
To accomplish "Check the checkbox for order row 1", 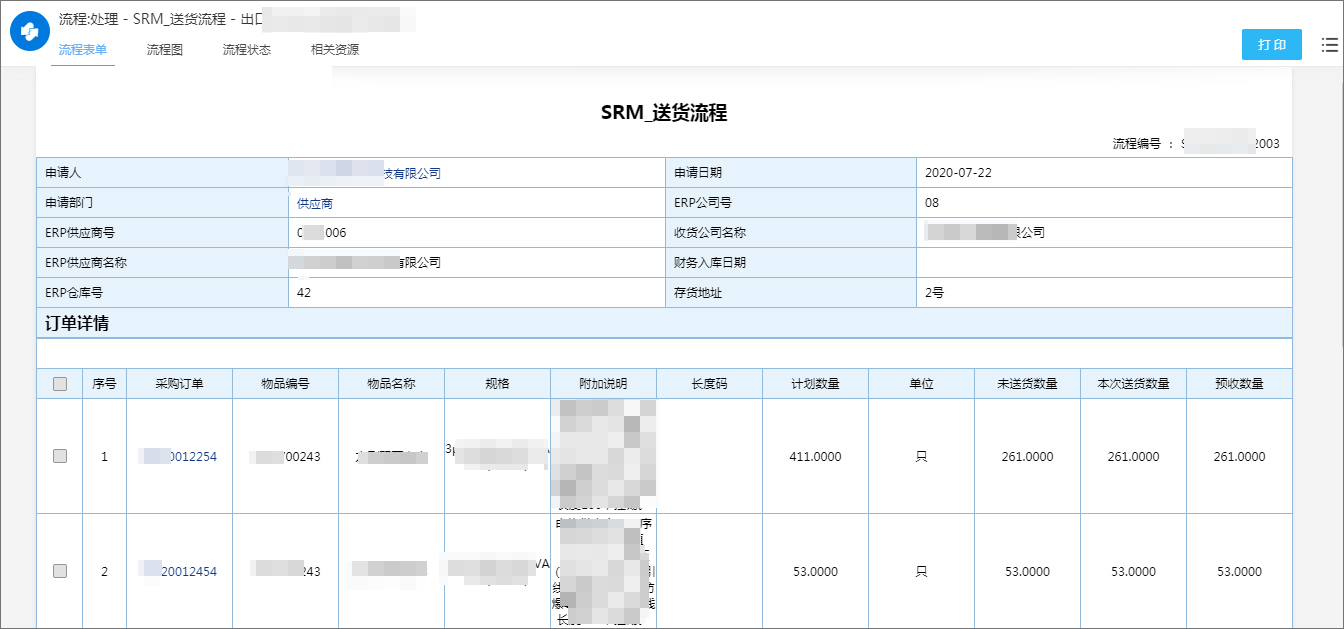I will pos(59,457).
